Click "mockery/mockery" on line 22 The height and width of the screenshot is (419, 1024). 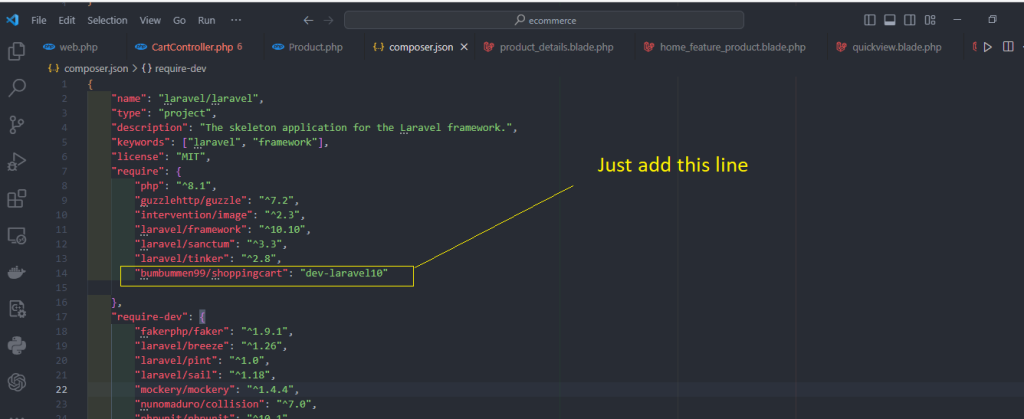pos(186,390)
